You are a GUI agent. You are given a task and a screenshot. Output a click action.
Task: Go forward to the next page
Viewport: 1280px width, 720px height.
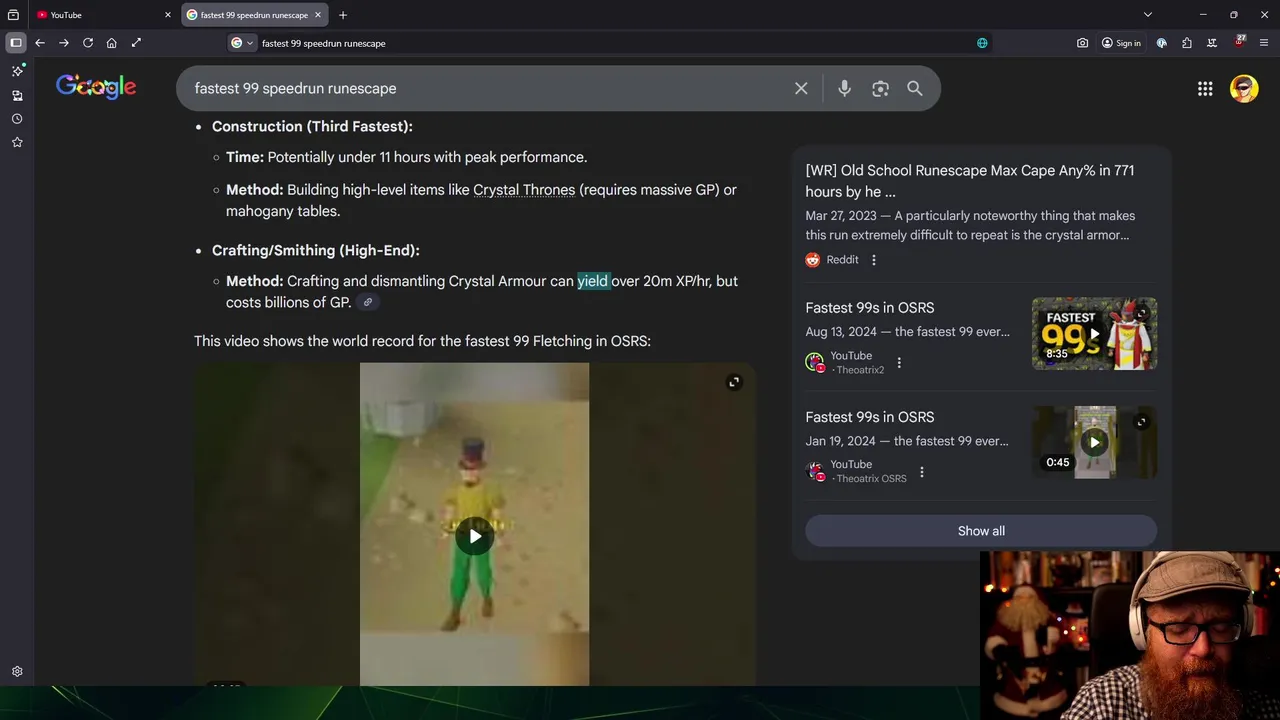point(64,43)
